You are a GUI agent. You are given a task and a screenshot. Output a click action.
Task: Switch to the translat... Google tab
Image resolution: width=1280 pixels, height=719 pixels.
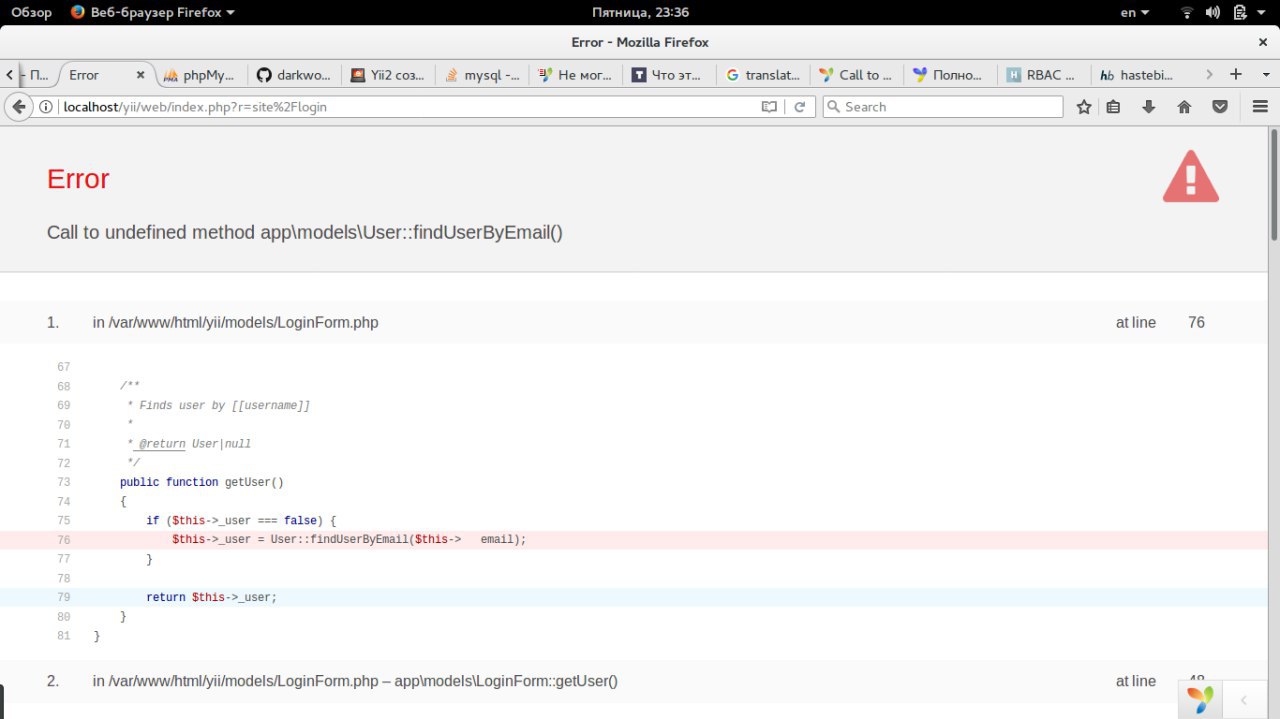[763, 75]
